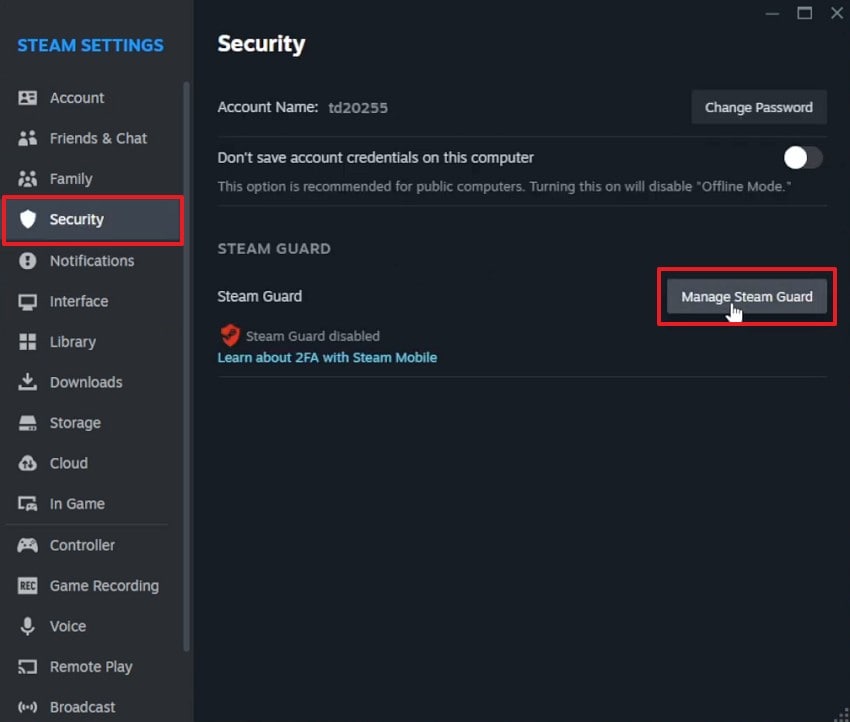This screenshot has width=850, height=722.
Task: Click the red Steam Guard disabled shield icon
Action: (230, 336)
